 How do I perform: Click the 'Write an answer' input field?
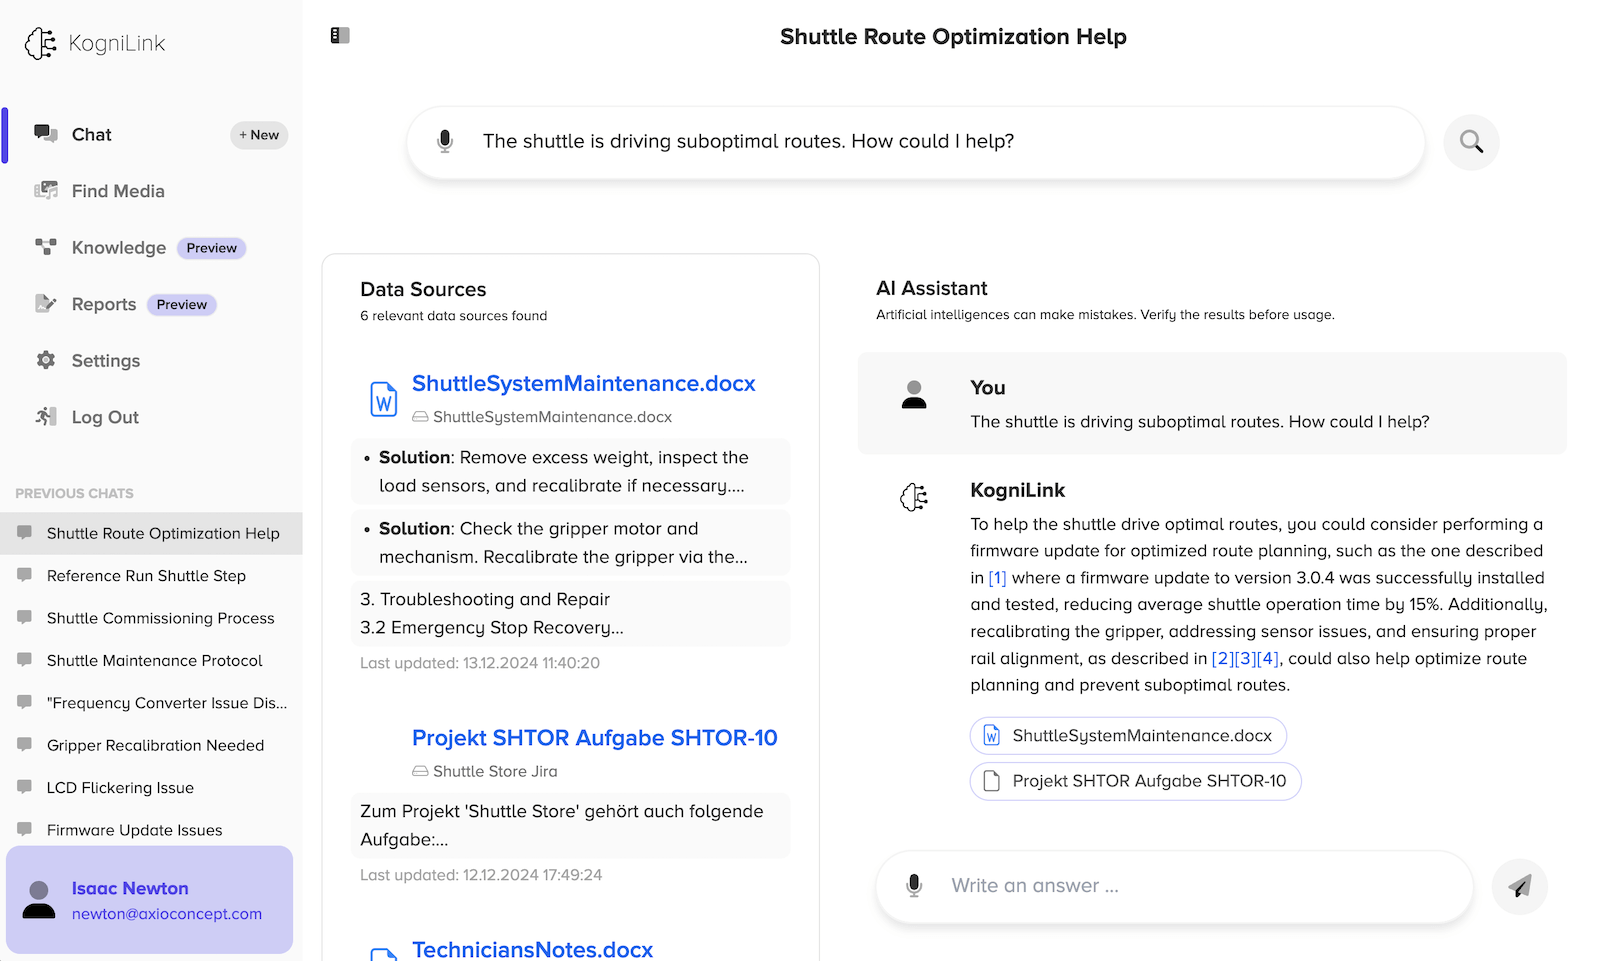[x=1174, y=886]
